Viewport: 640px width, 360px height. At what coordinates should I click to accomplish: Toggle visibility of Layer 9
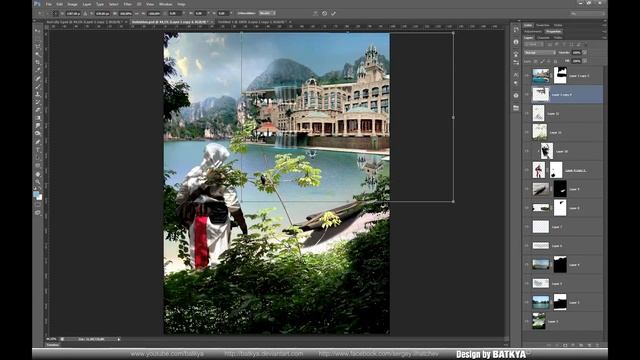[527, 189]
